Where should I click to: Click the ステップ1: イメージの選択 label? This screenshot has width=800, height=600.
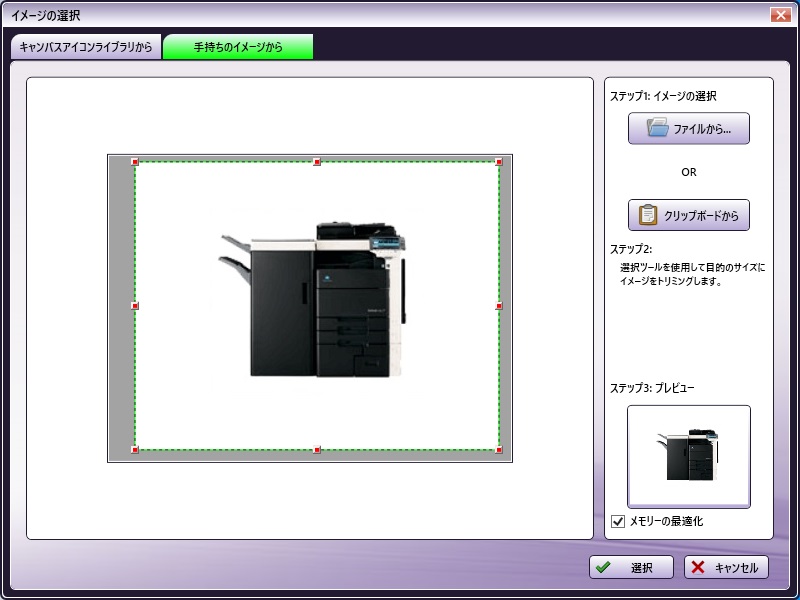point(663,96)
